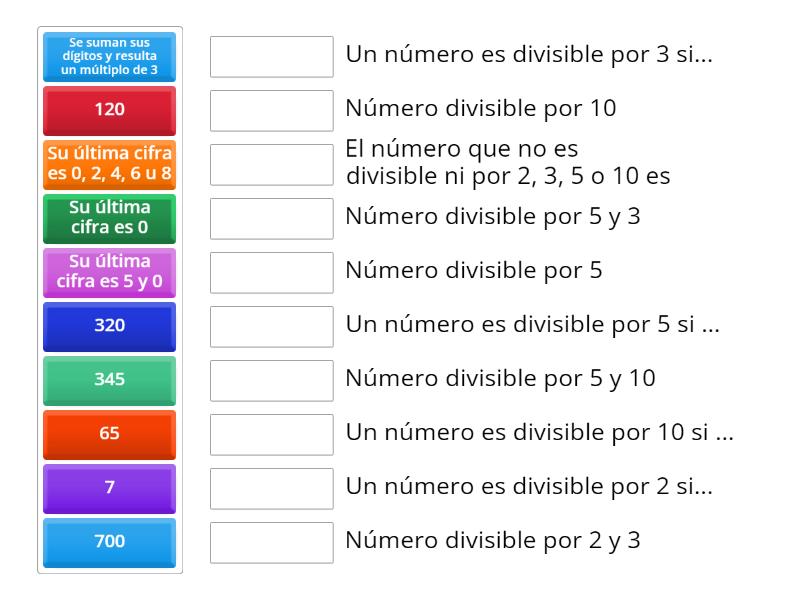The image size is (800, 600).
Task: Click the box beside 'Número divisible por 2 y 3'
Action: pos(272,543)
